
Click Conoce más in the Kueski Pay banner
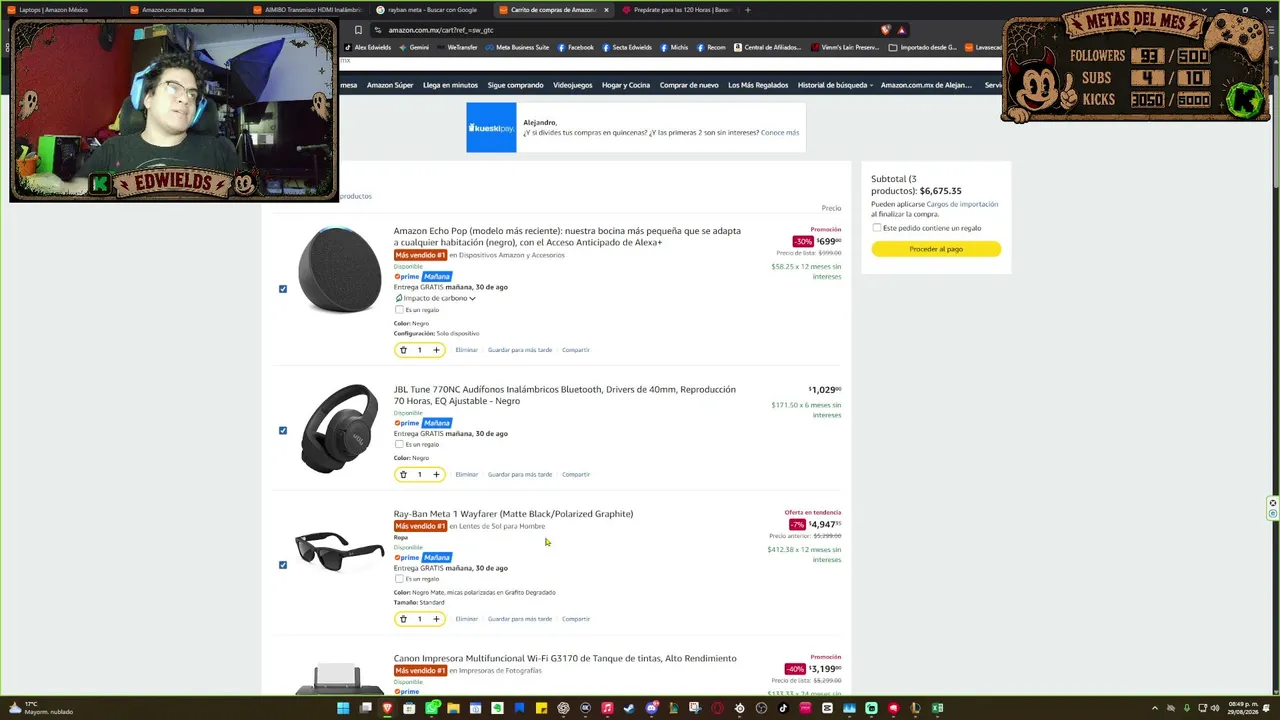[780, 132]
